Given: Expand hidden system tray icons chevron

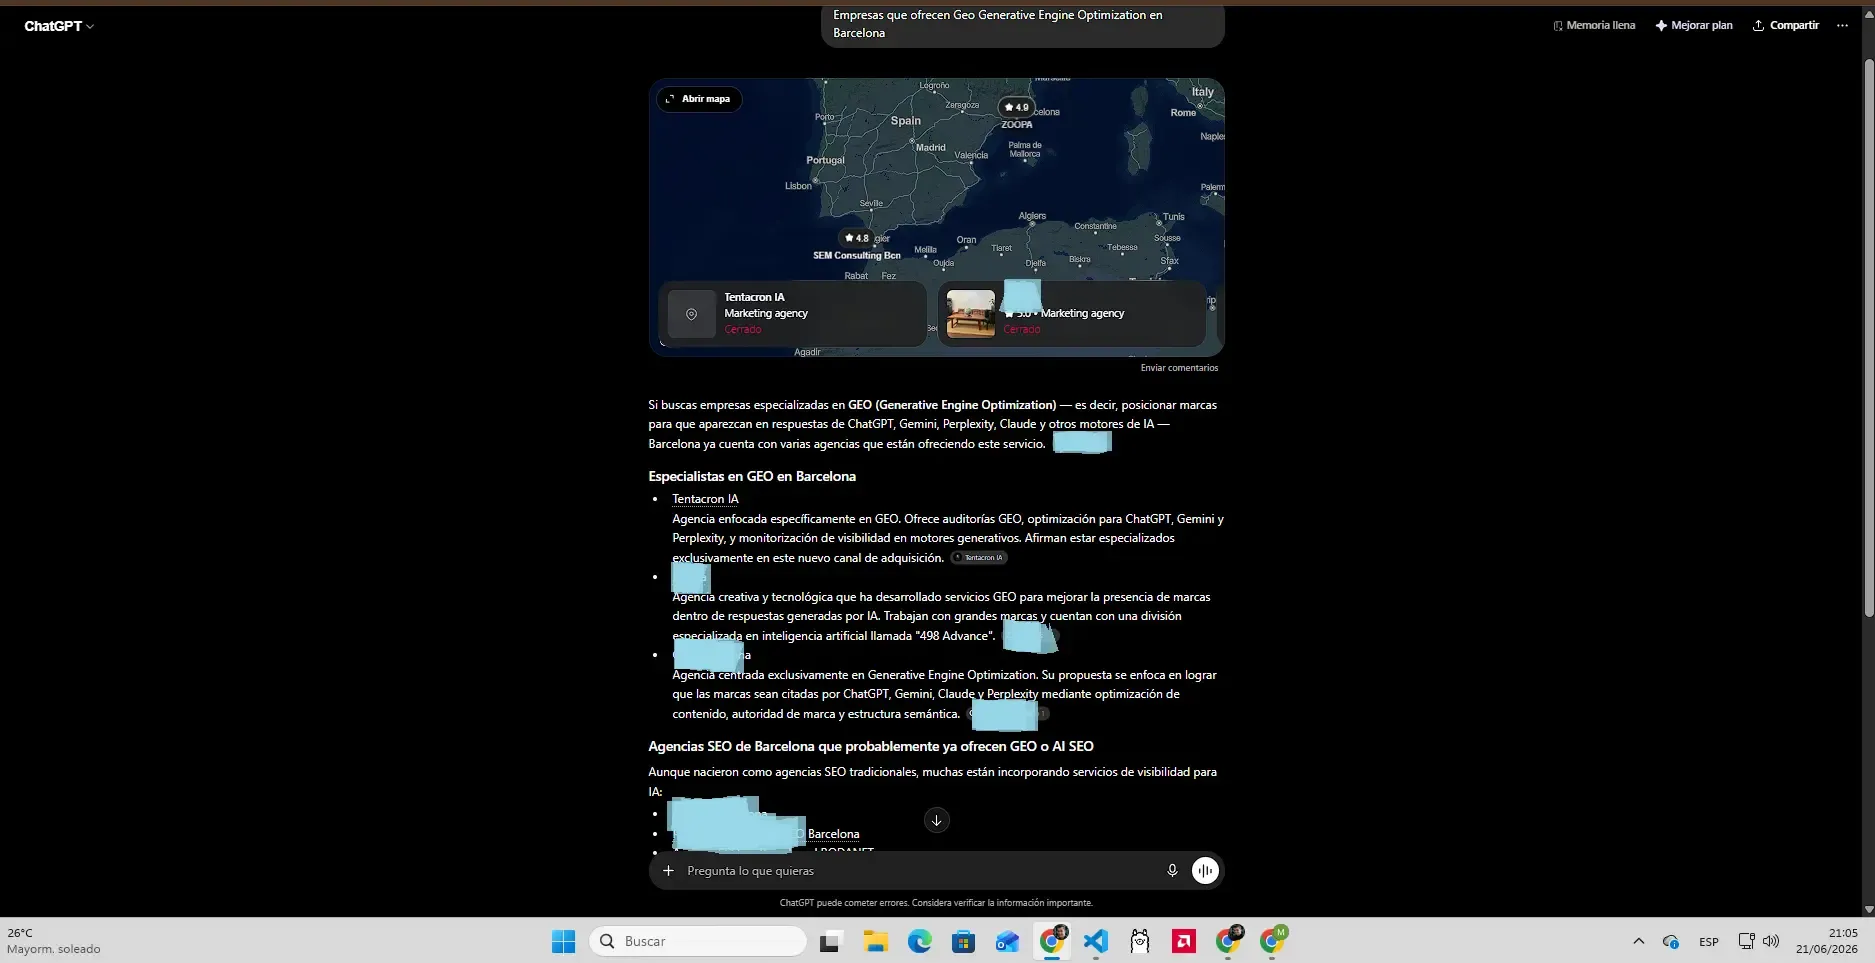Looking at the screenshot, I should click(x=1638, y=941).
